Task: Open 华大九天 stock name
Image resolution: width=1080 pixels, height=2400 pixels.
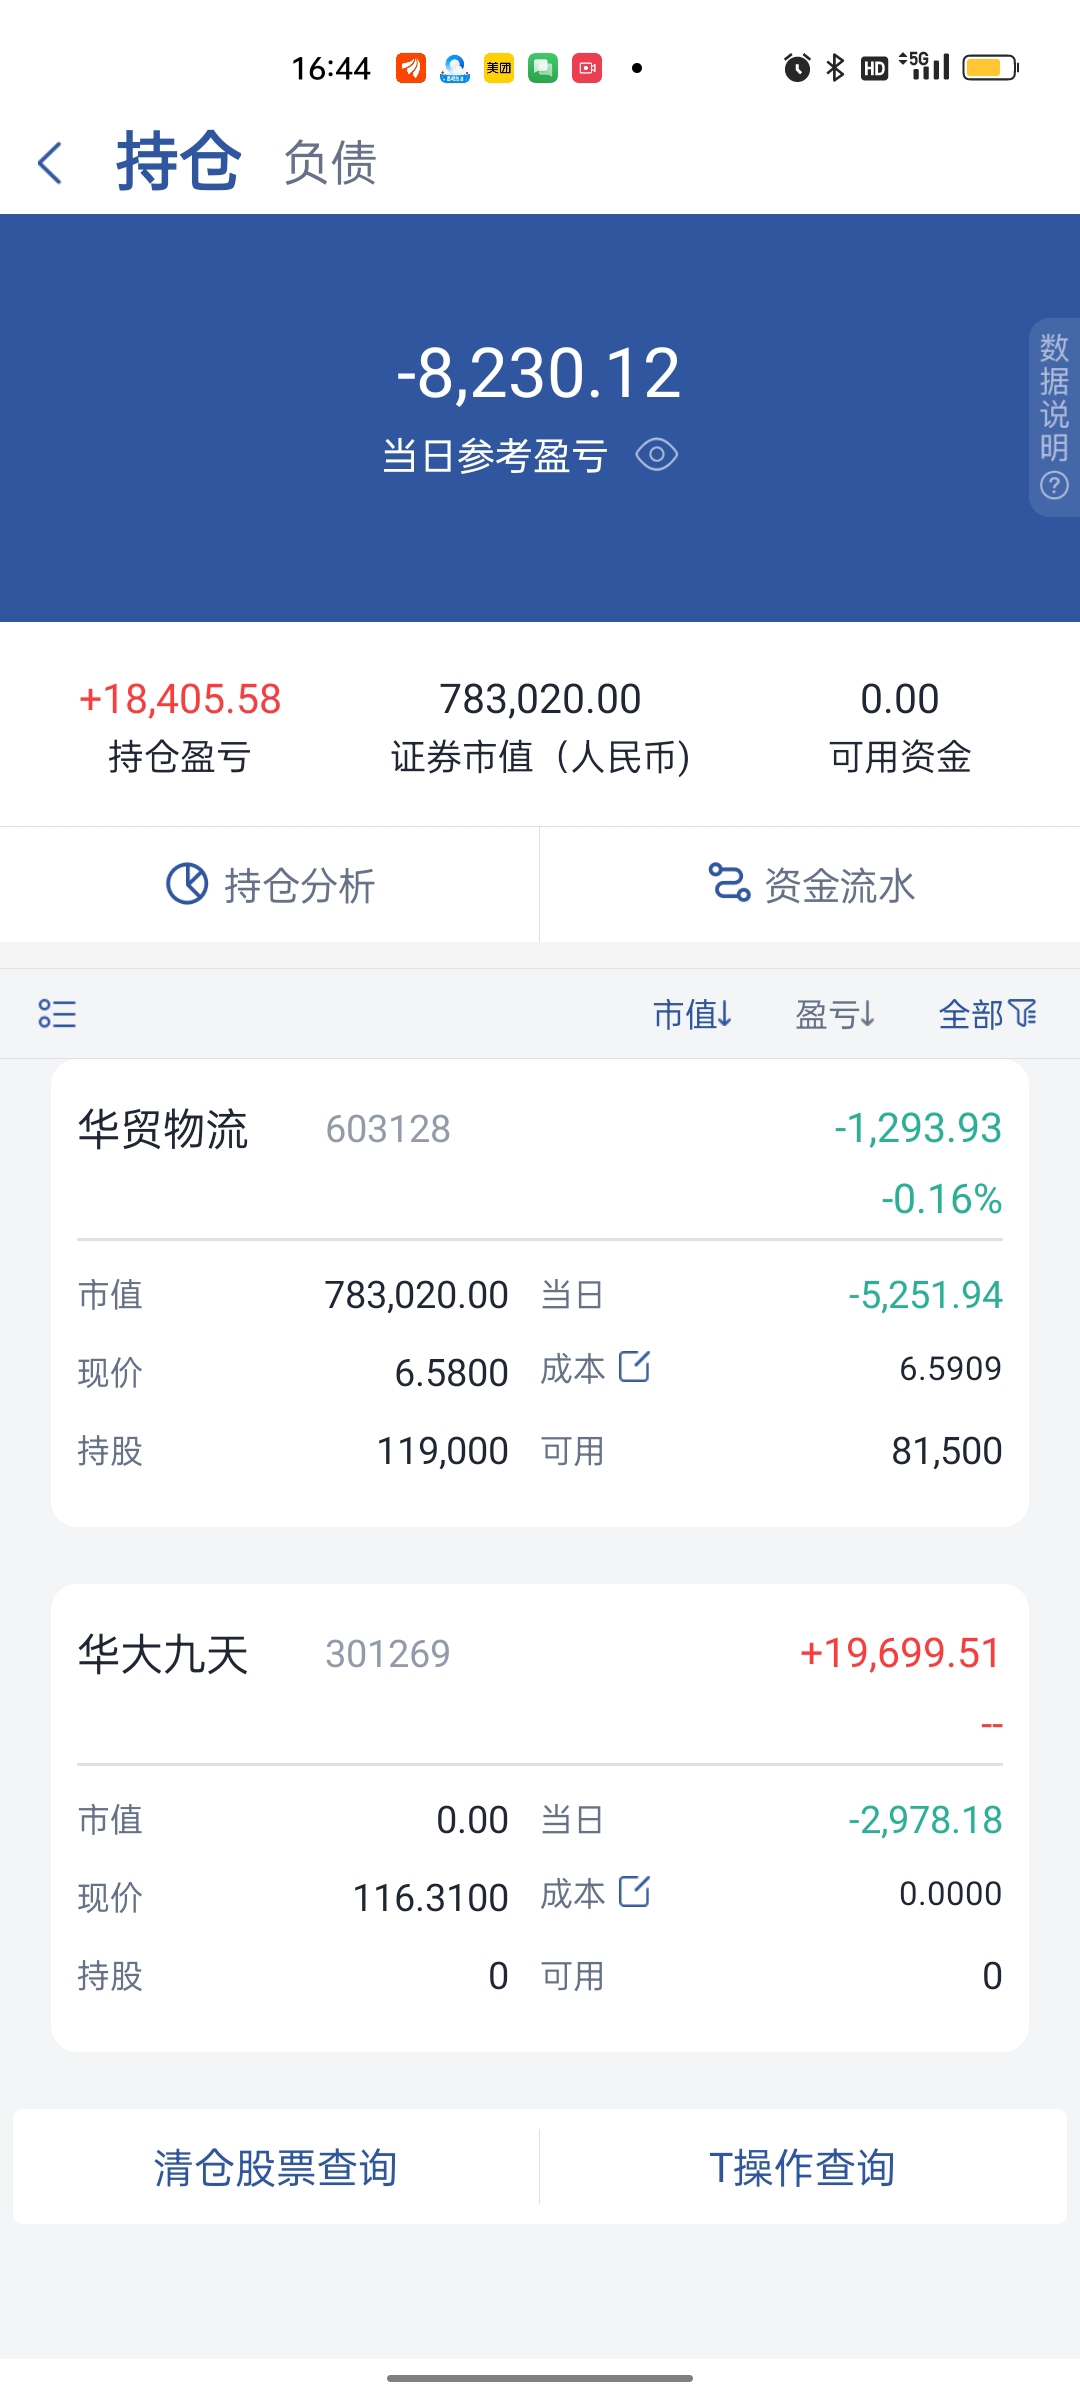Action: pos(163,1654)
